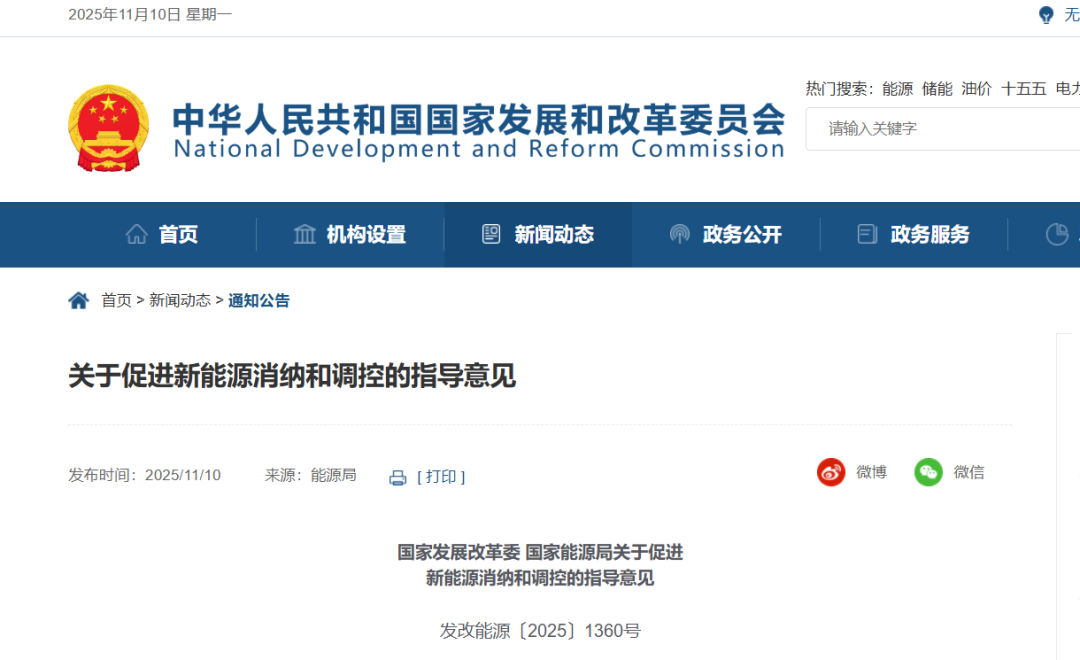This screenshot has width=1080, height=660.
Task: Open the 油价 hot search topic
Action: (975, 88)
